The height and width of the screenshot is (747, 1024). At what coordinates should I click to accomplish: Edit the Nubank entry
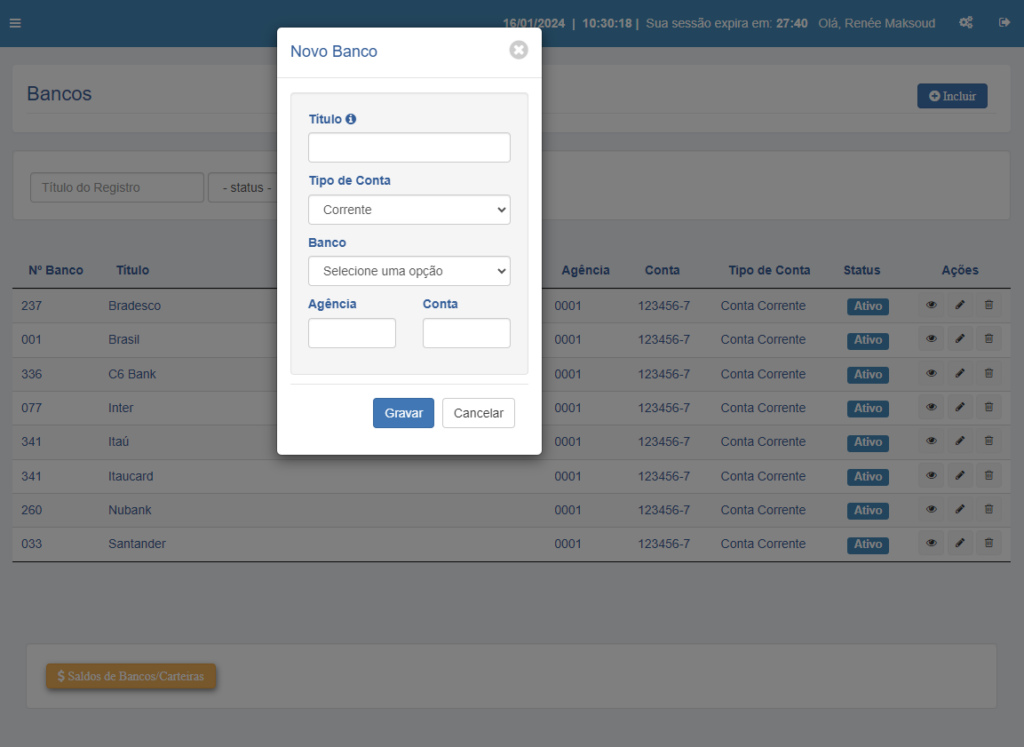(x=960, y=510)
